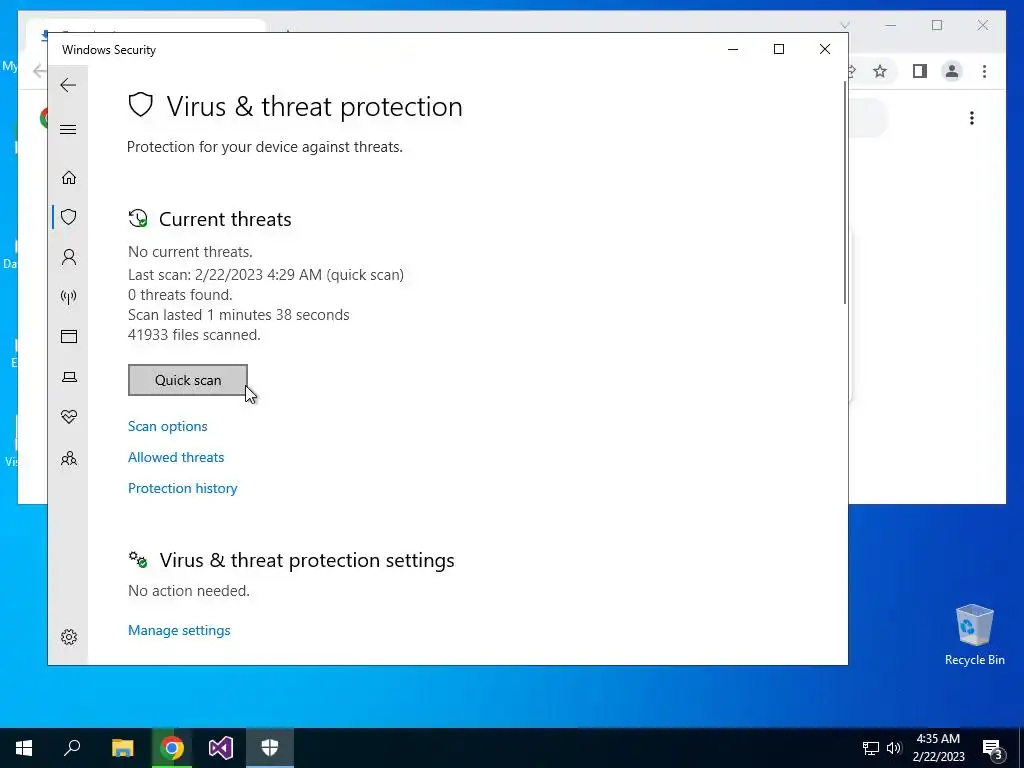This screenshot has width=1024, height=768.
Task: View Protection history link
Action: pyautogui.click(x=182, y=488)
